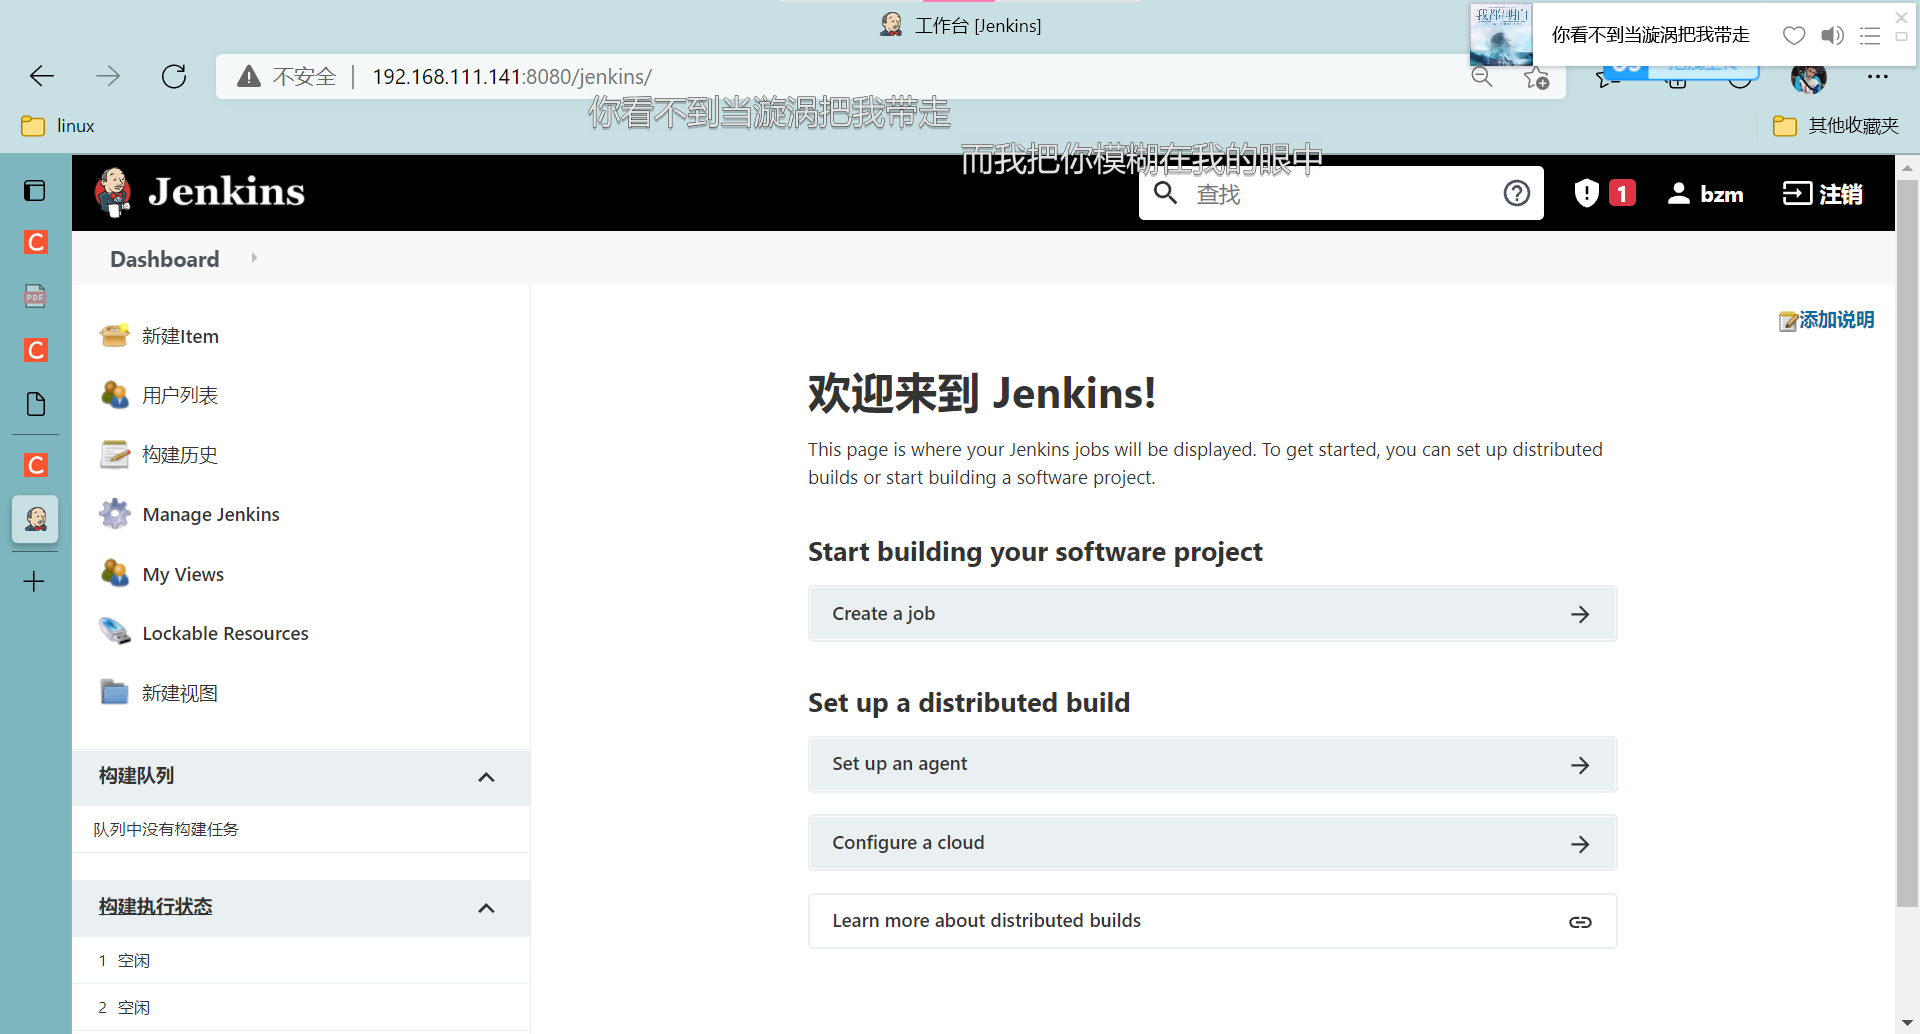The width and height of the screenshot is (1920, 1034).
Task: Open browser settings ellipsis menu
Action: click(1878, 77)
